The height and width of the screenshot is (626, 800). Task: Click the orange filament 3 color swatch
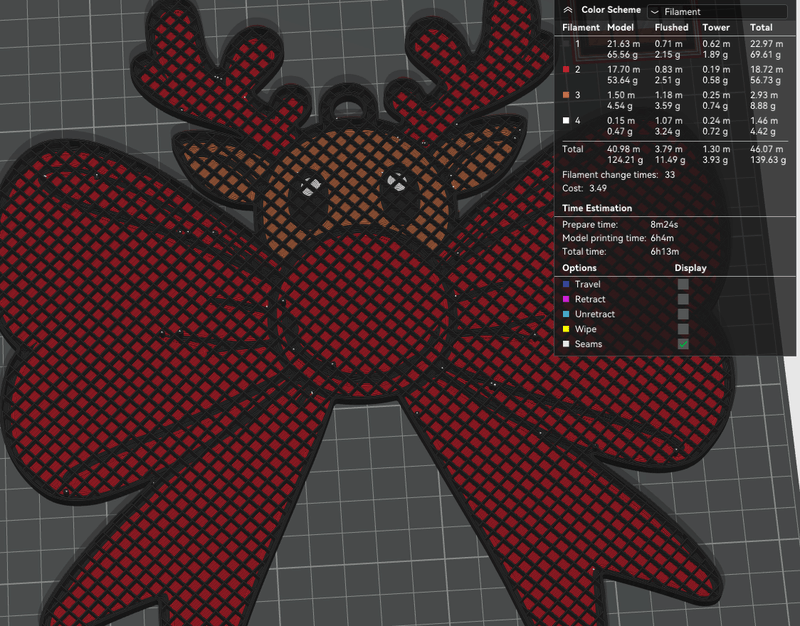point(566,95)
